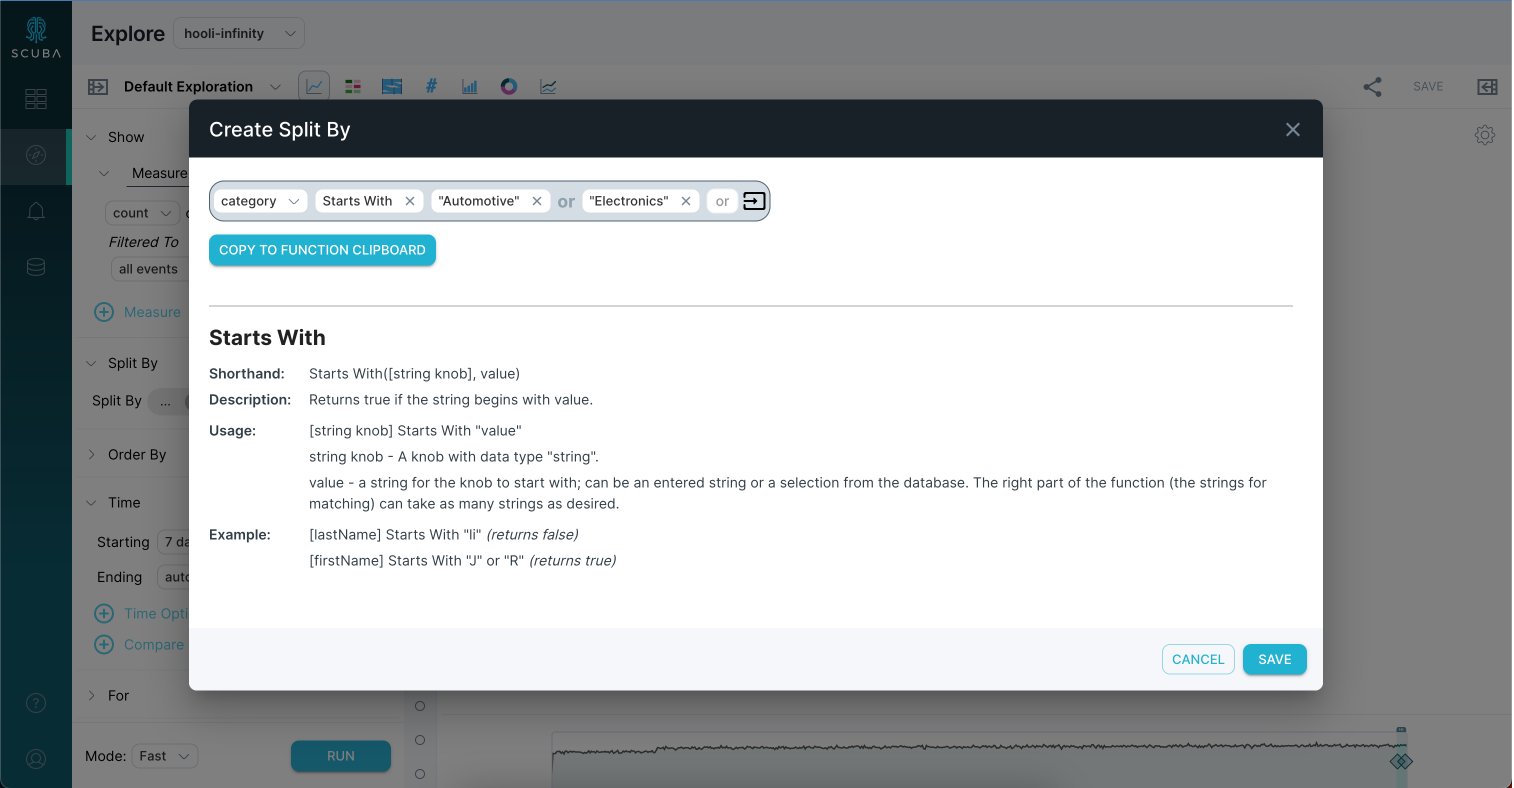Open the dashboards grid icon in sidebar

click(x=36, y=98)
